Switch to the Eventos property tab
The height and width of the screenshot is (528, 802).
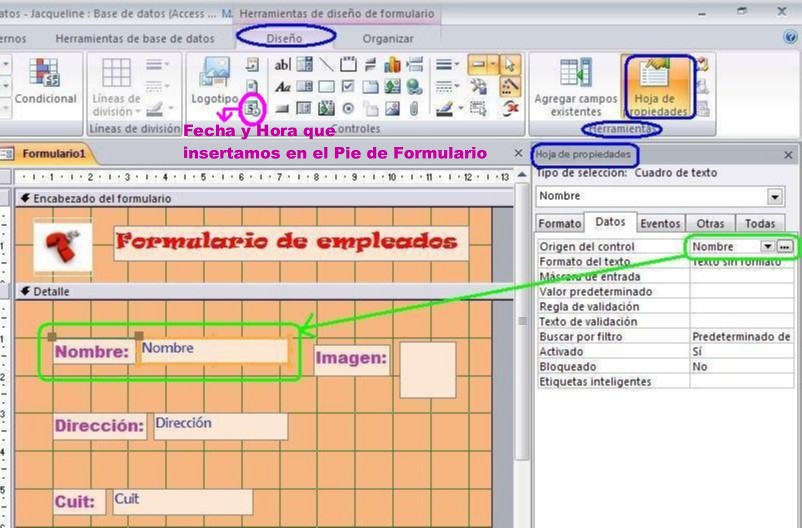(660, 224)
